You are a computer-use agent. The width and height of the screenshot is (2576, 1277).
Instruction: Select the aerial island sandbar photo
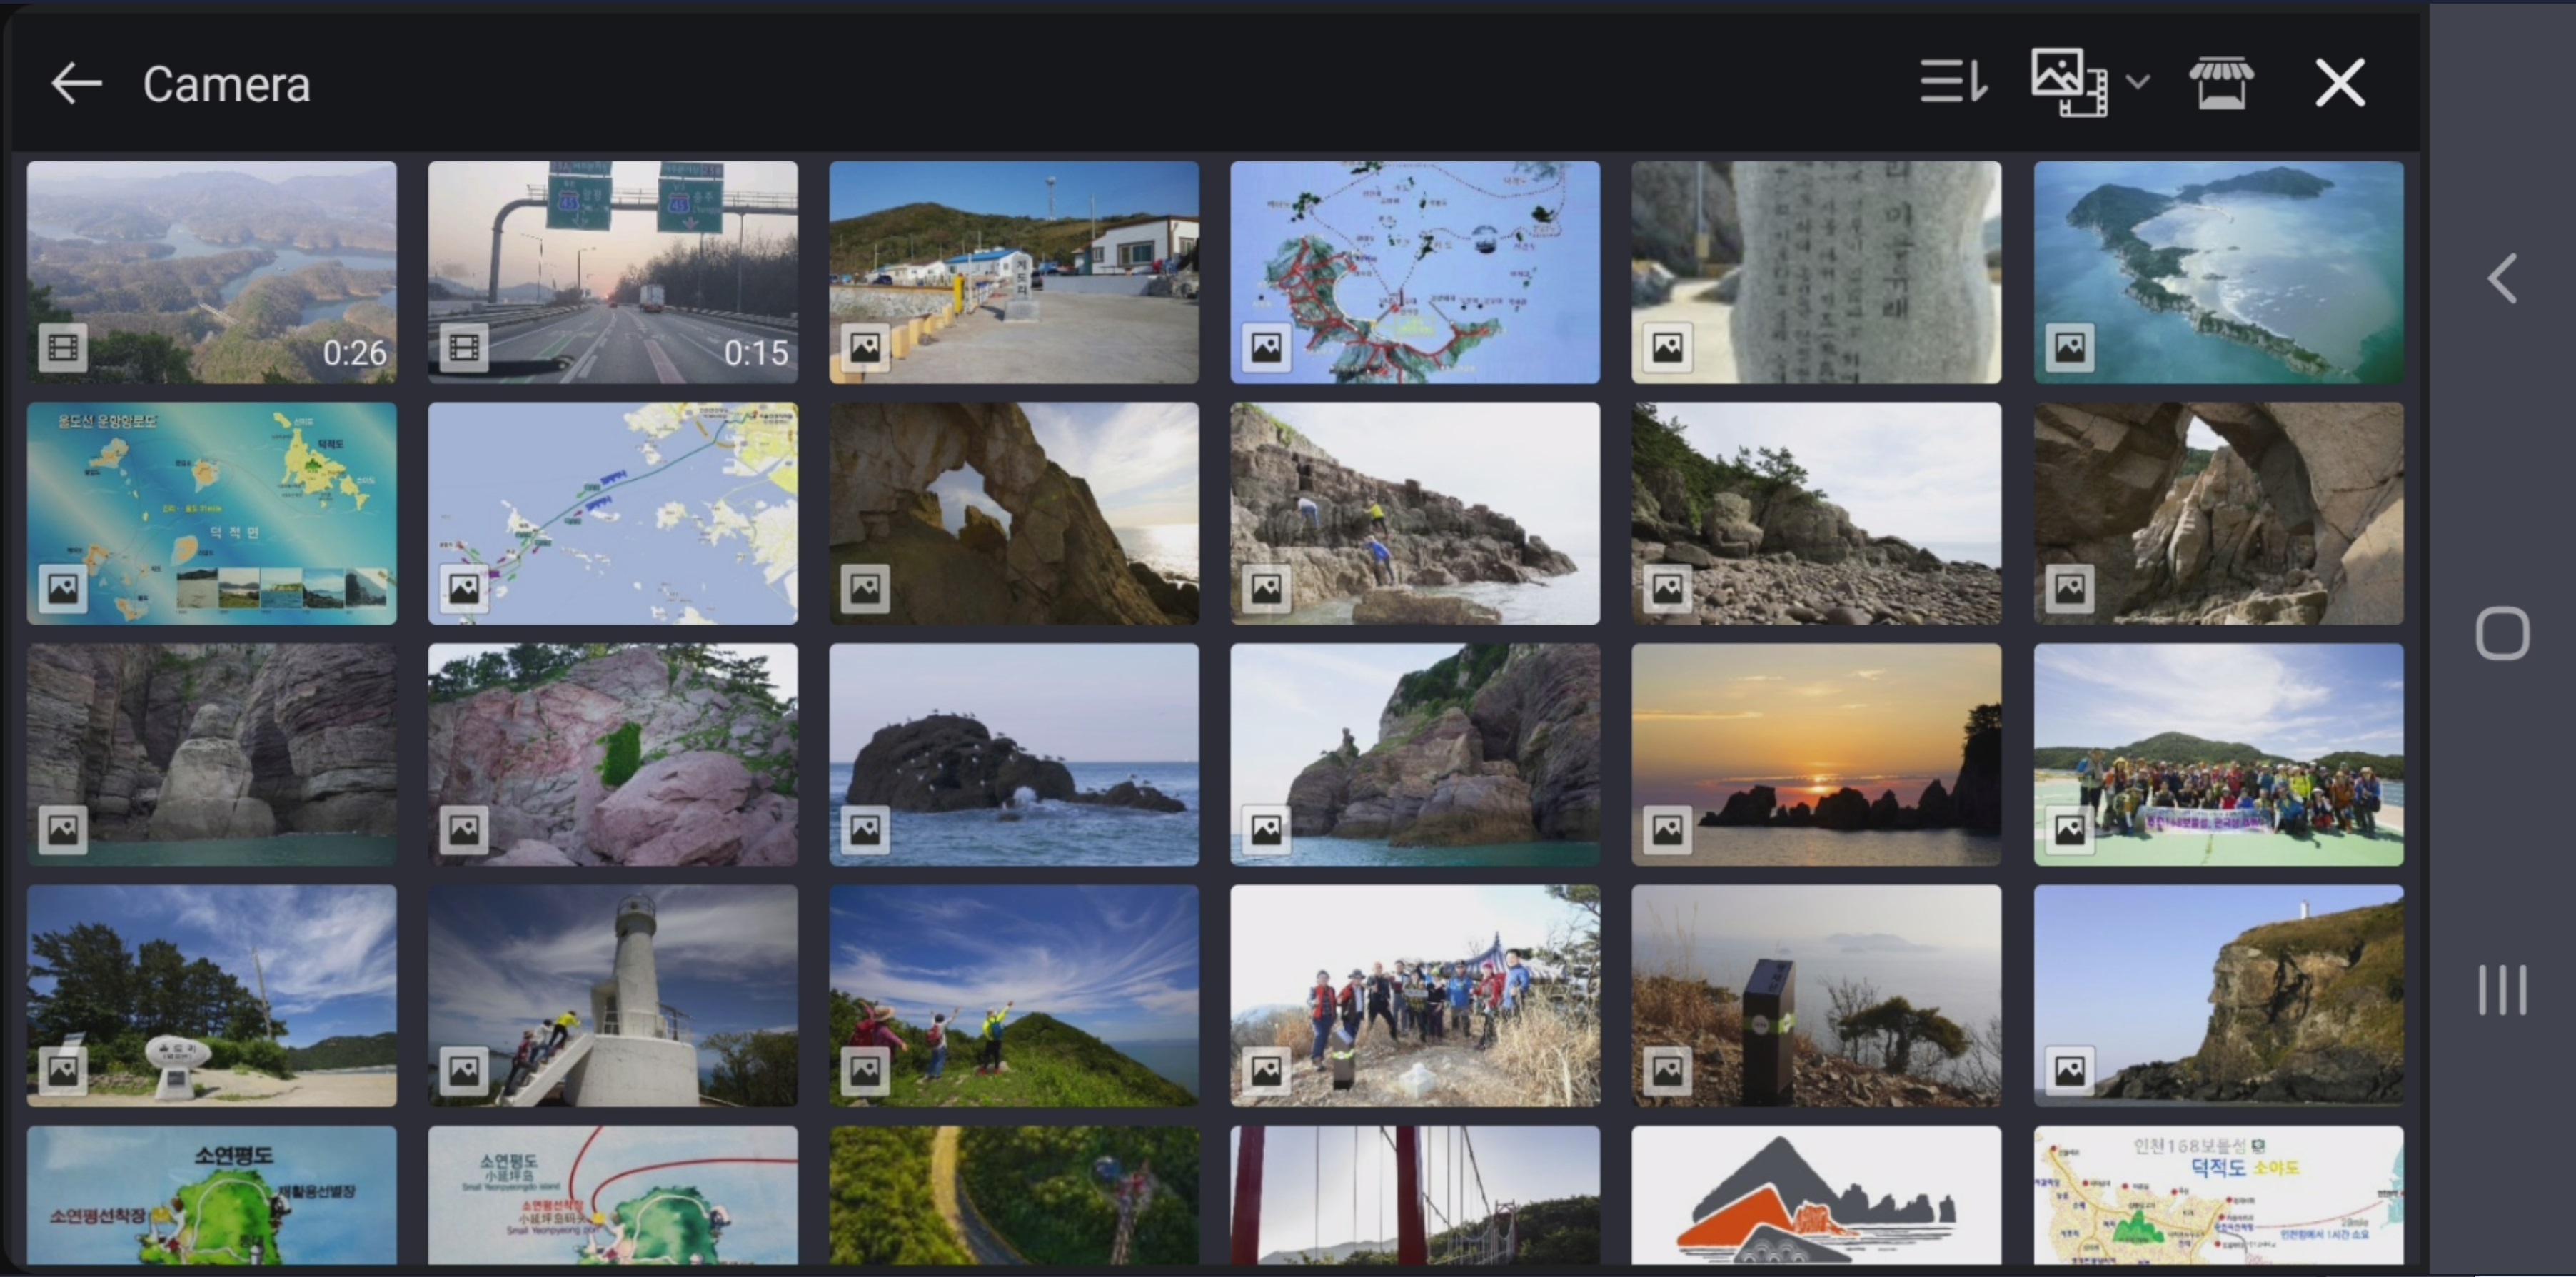pos(2218,272)
